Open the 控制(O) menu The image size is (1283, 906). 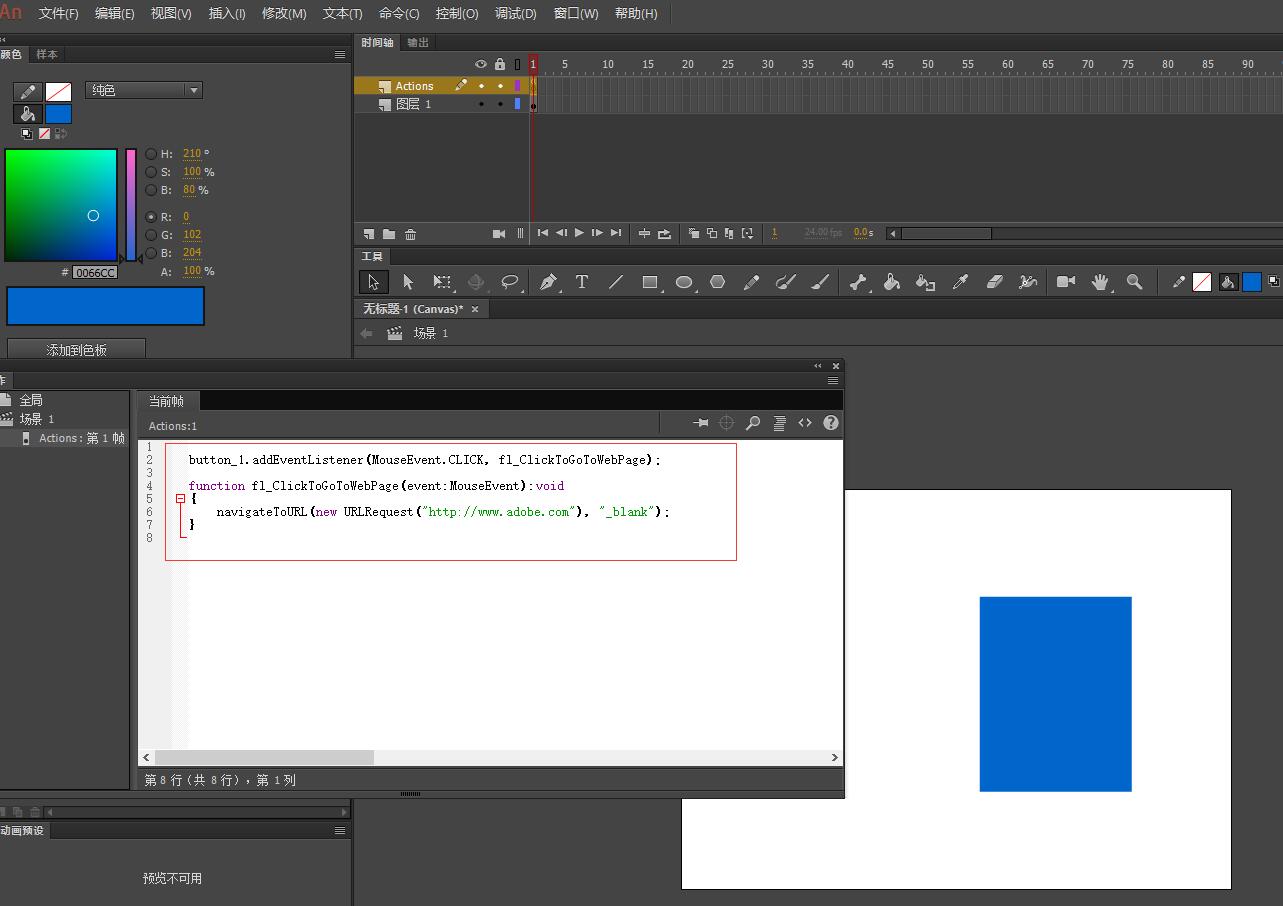[x=457, y=13]
